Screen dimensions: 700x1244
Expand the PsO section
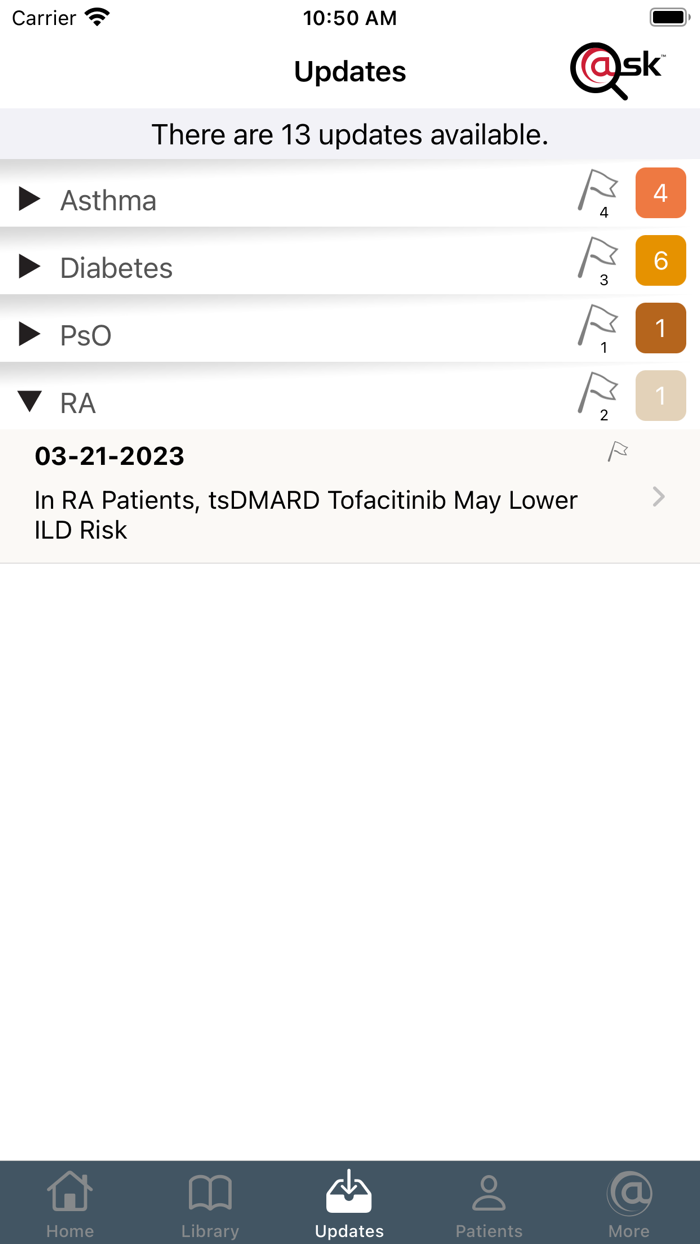click(x=28, y=334)
